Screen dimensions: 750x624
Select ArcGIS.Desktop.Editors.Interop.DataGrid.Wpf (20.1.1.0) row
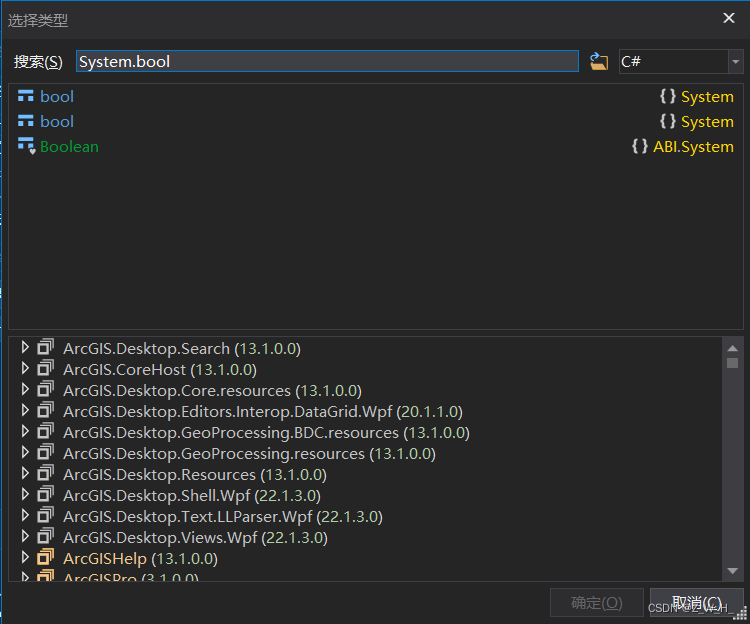tap(263, 412)
